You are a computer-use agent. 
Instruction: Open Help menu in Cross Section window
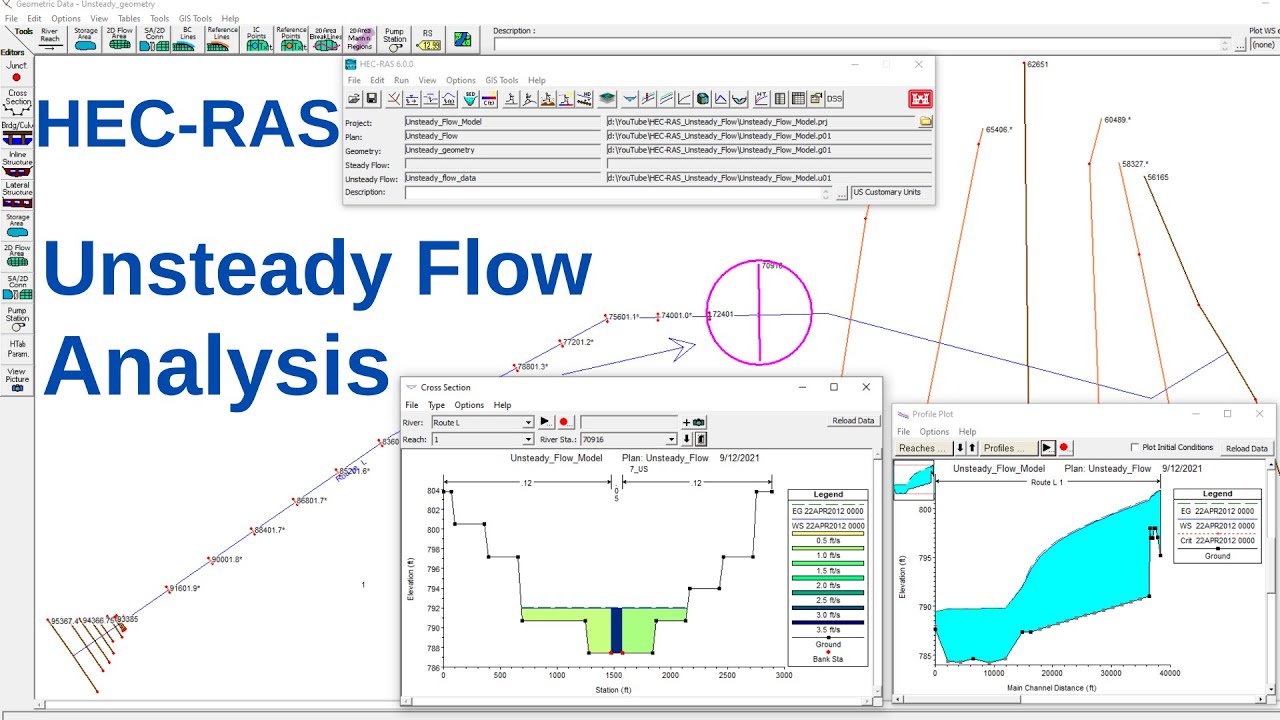tap(502, 405)
